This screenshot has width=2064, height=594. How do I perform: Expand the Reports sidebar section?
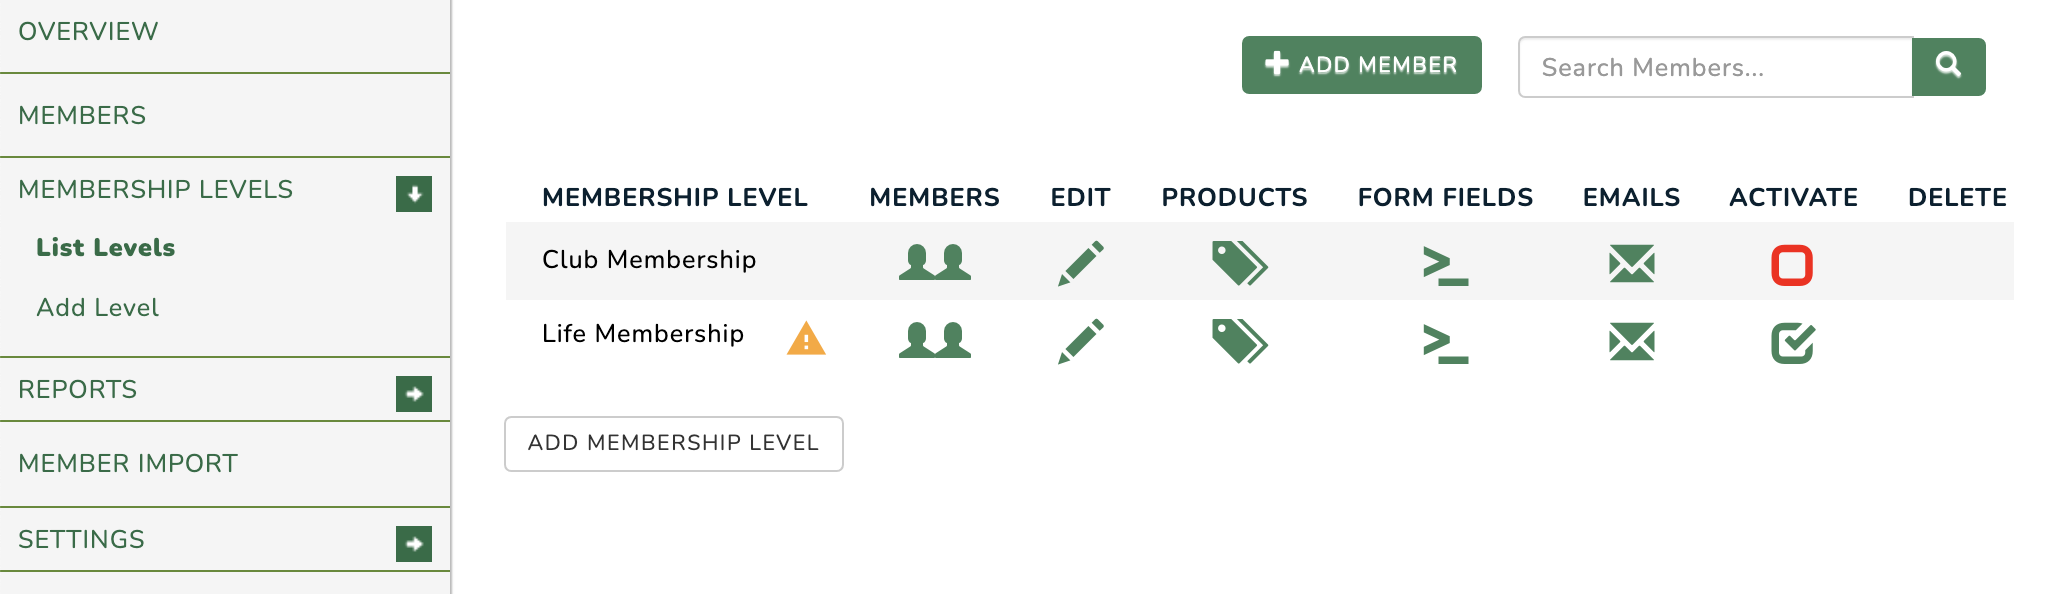413,395
